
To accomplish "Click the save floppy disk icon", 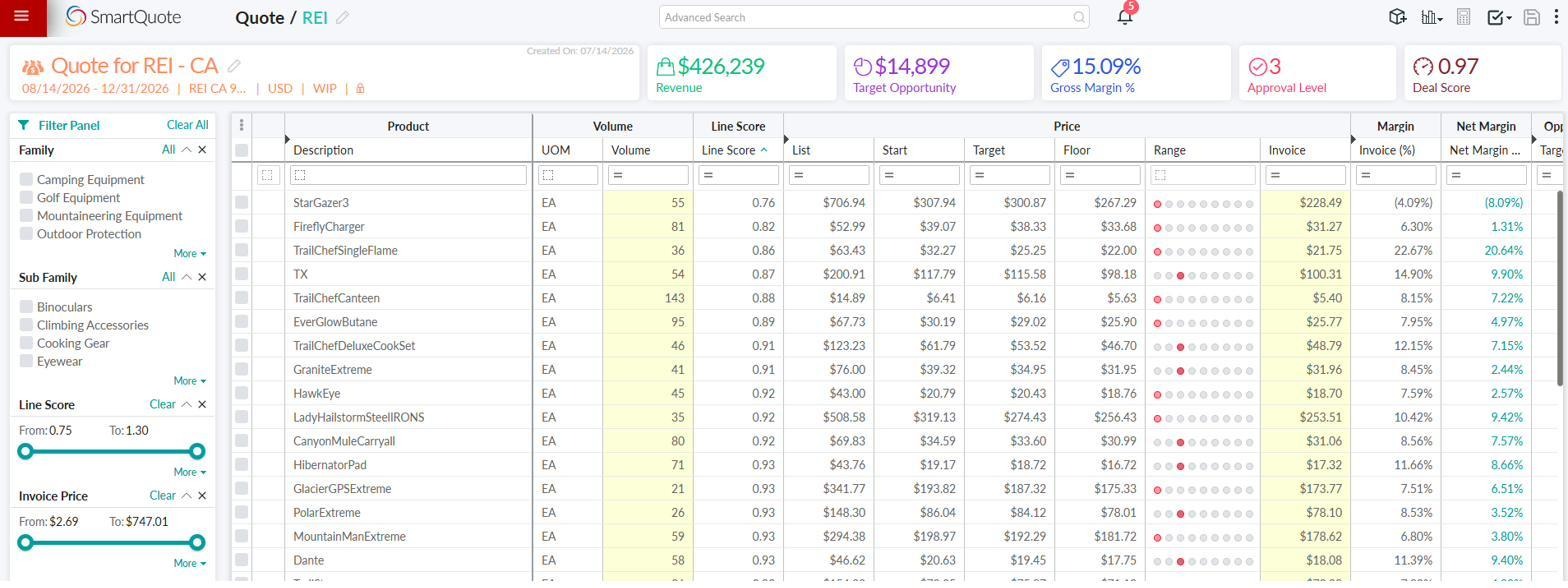I will coord(1531,17).
